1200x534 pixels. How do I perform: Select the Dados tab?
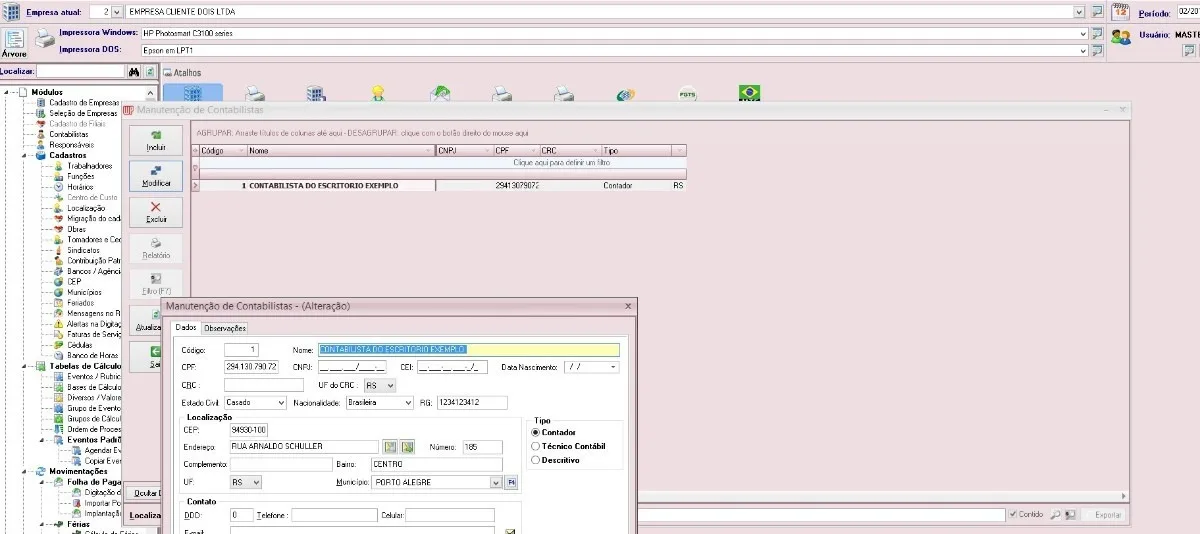[x=186, y=328]
